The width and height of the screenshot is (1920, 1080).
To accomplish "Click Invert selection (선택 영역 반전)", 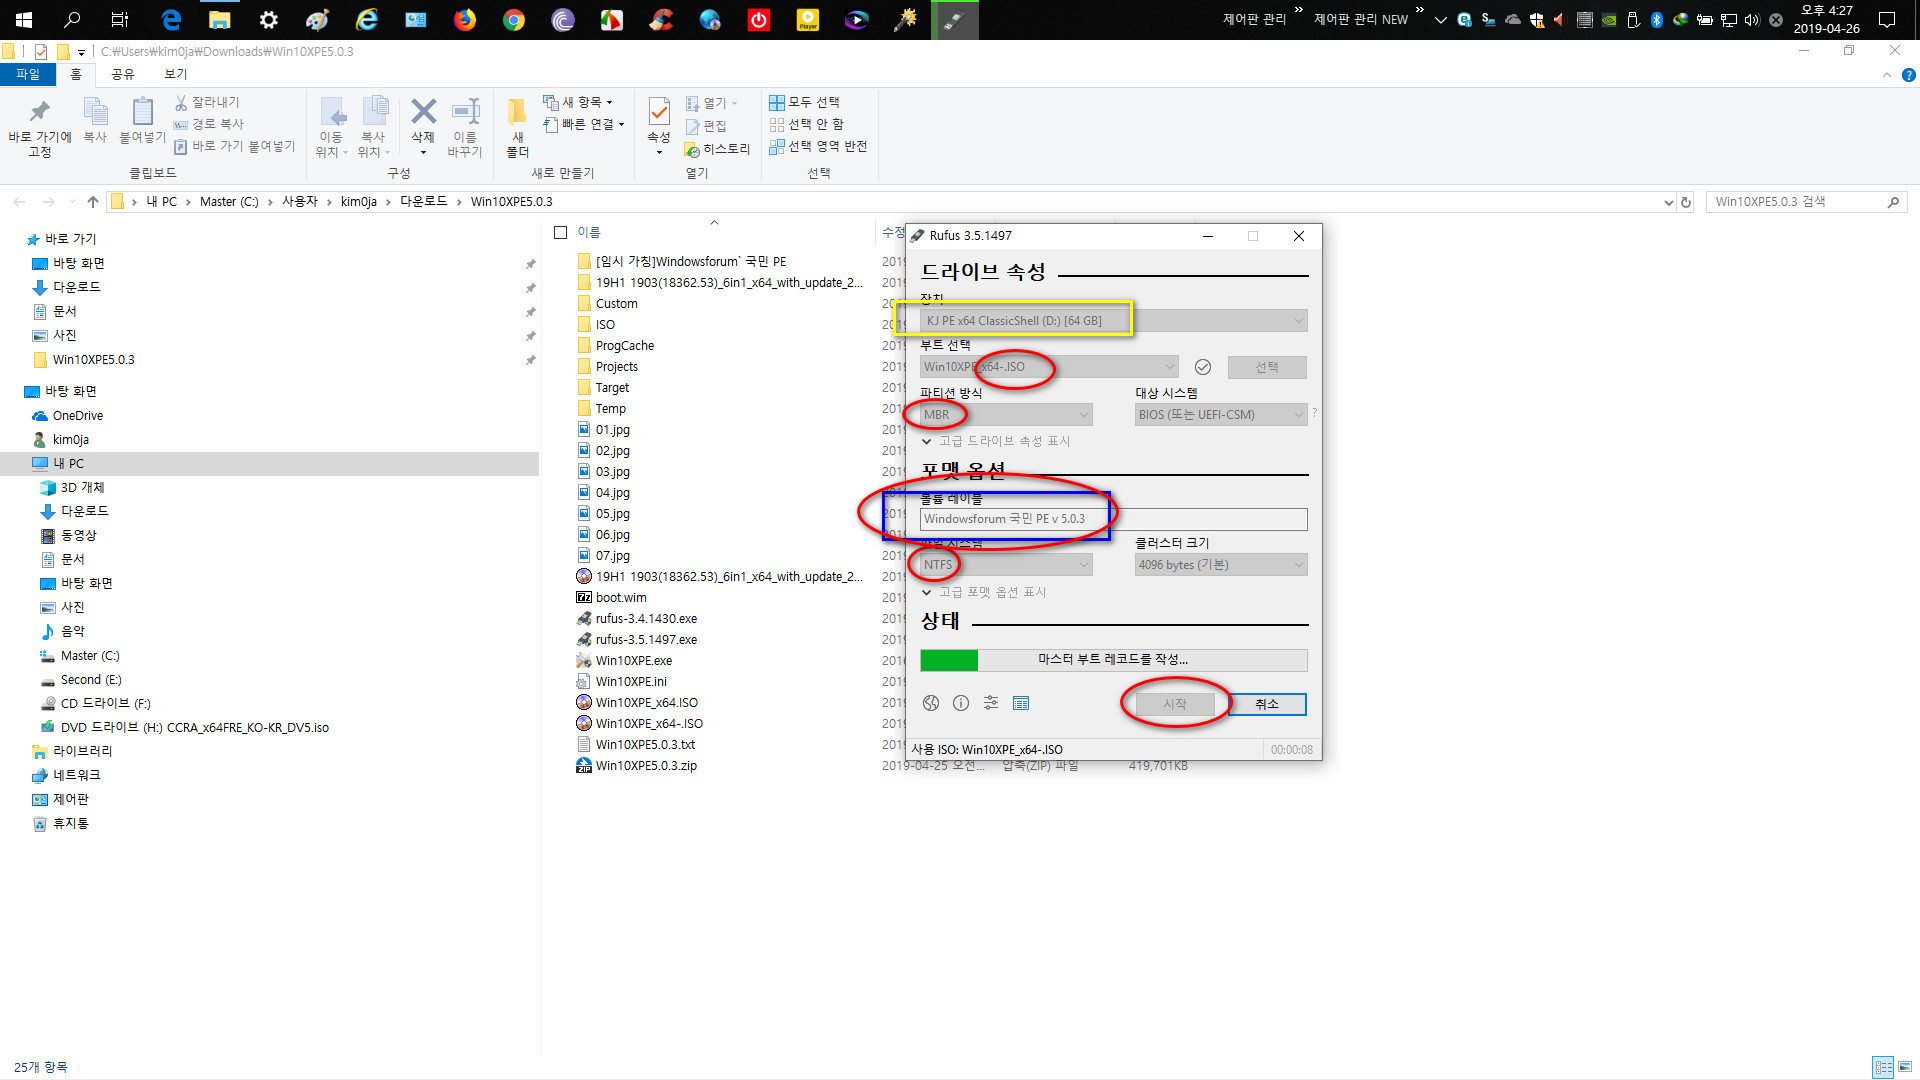I will point(818,146).
